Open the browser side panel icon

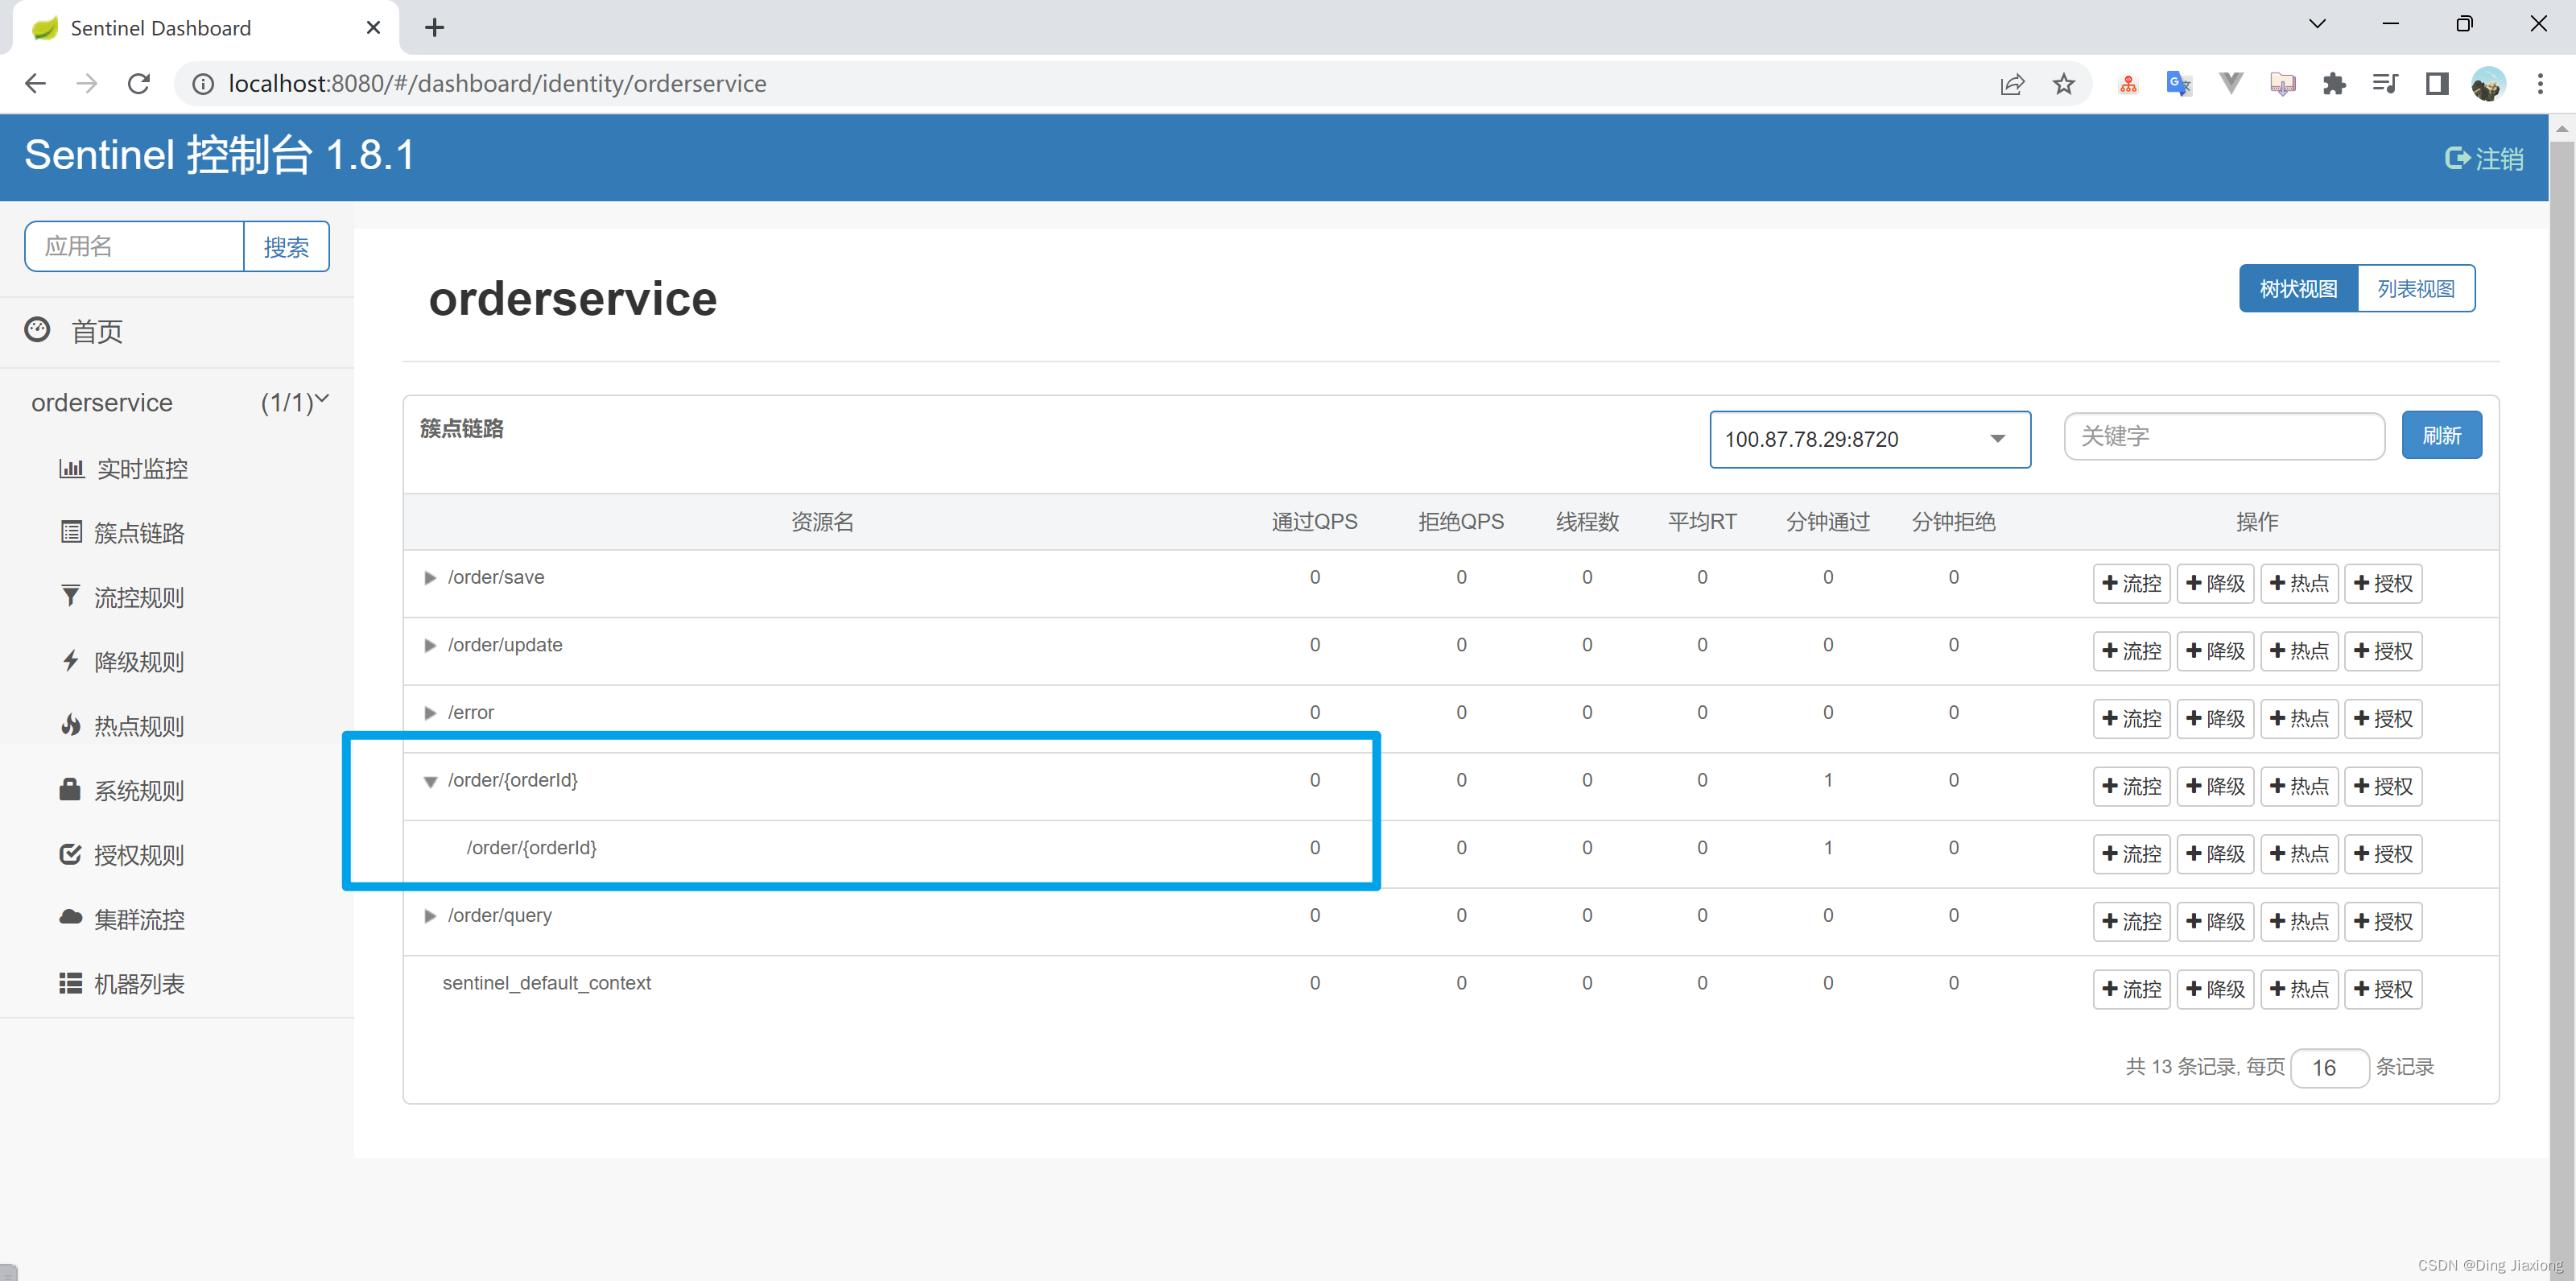tap(2437, 84)
